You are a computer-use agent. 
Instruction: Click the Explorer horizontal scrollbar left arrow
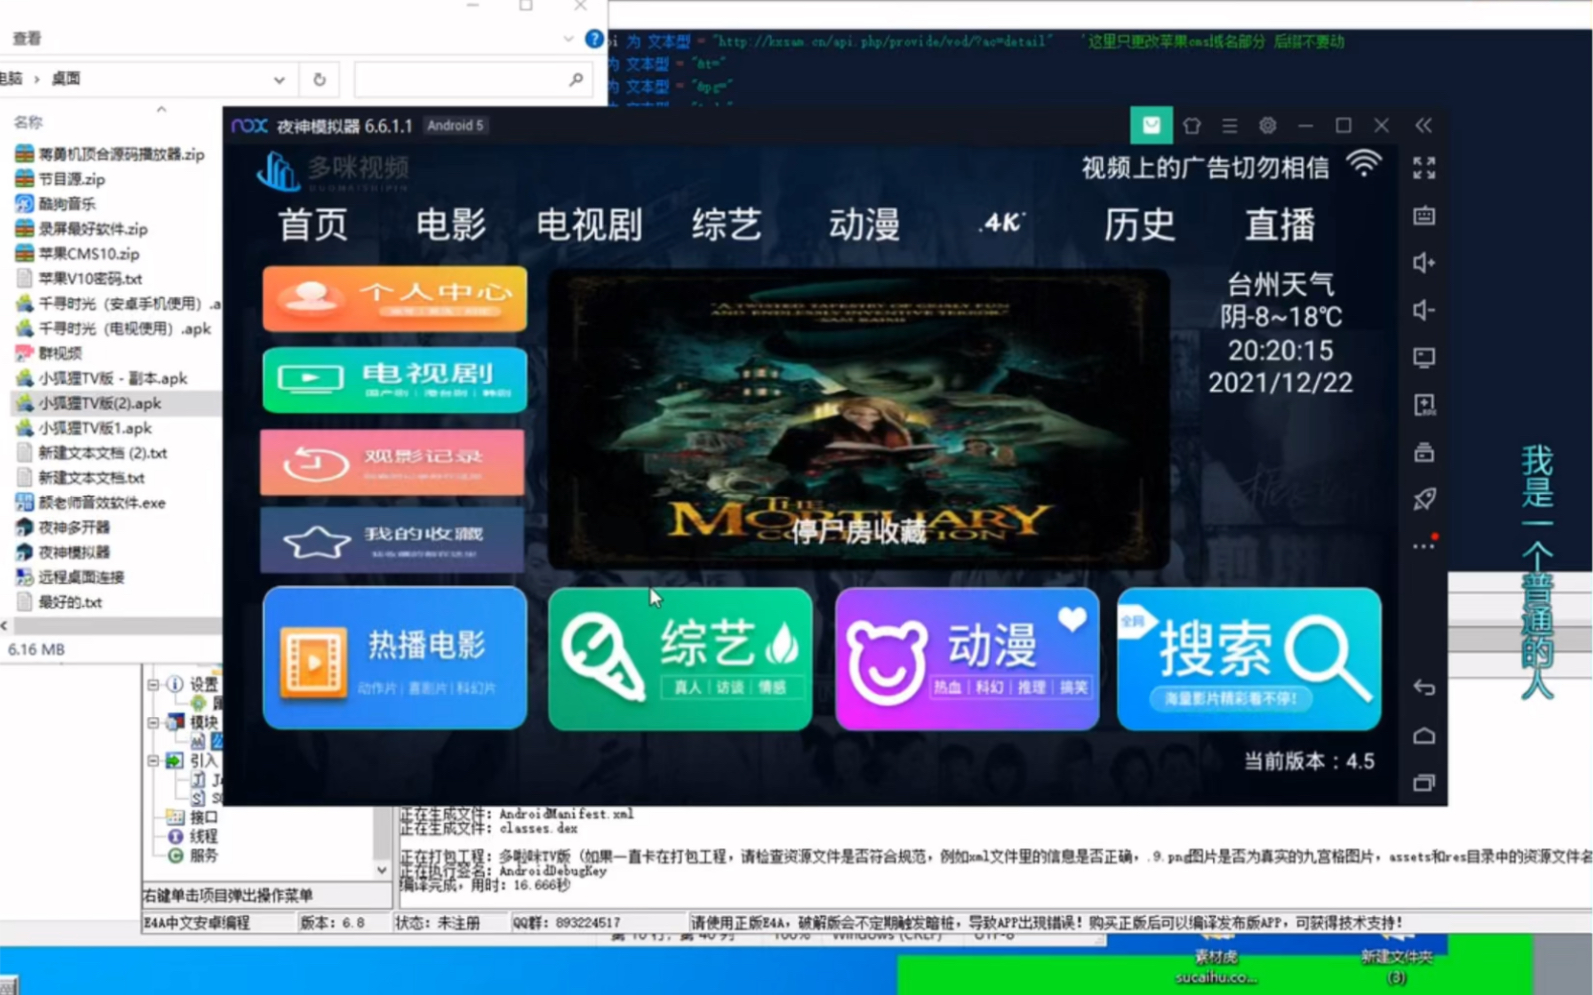5,625
